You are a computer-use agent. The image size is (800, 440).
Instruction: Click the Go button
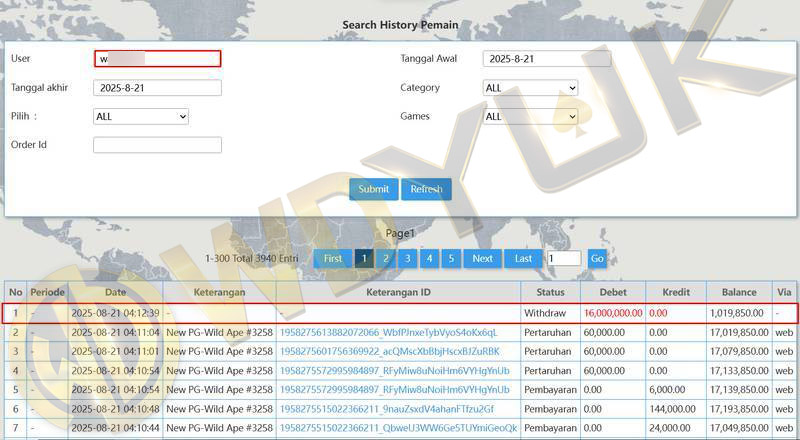[x=597, y=258]
